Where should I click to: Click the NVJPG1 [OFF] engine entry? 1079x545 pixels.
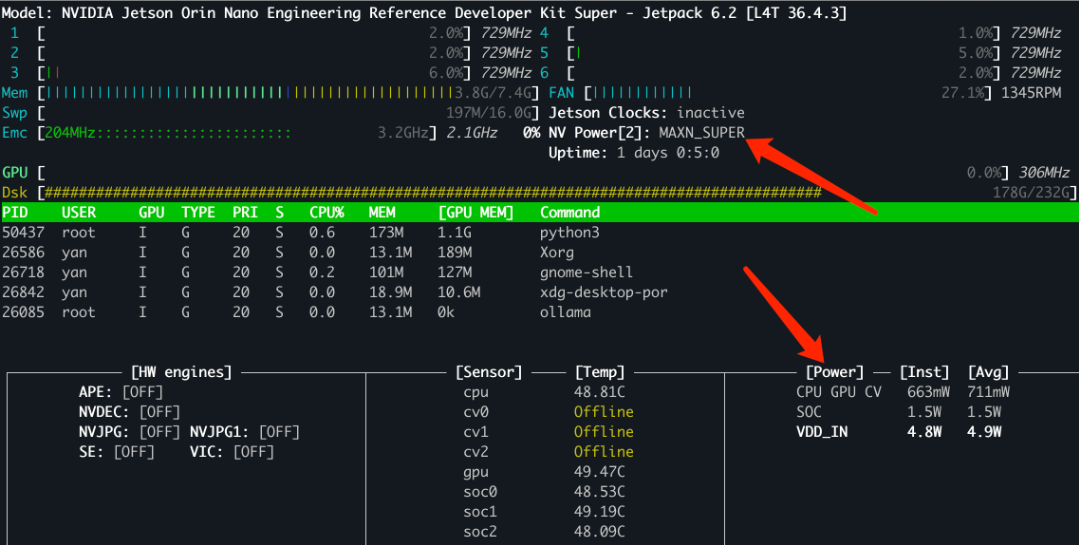(x=244, y=432)
